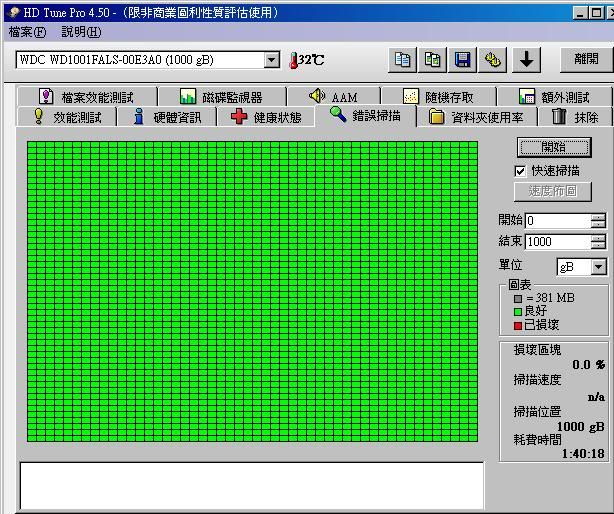The height and width of the screenshot is (514, 614).
Task: Switch to the 磁碟監視器 tab
Action: [x=222, y=96]
